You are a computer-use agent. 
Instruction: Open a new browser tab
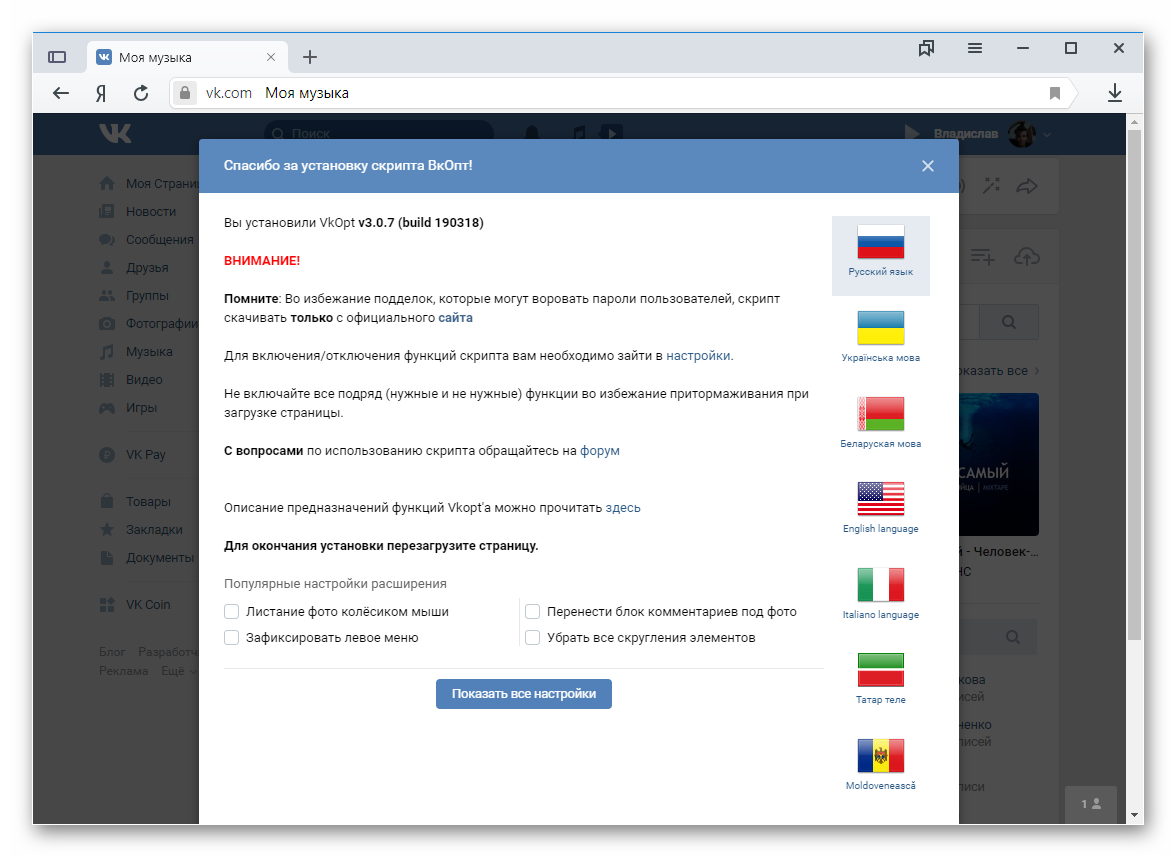tap(310, 57)
